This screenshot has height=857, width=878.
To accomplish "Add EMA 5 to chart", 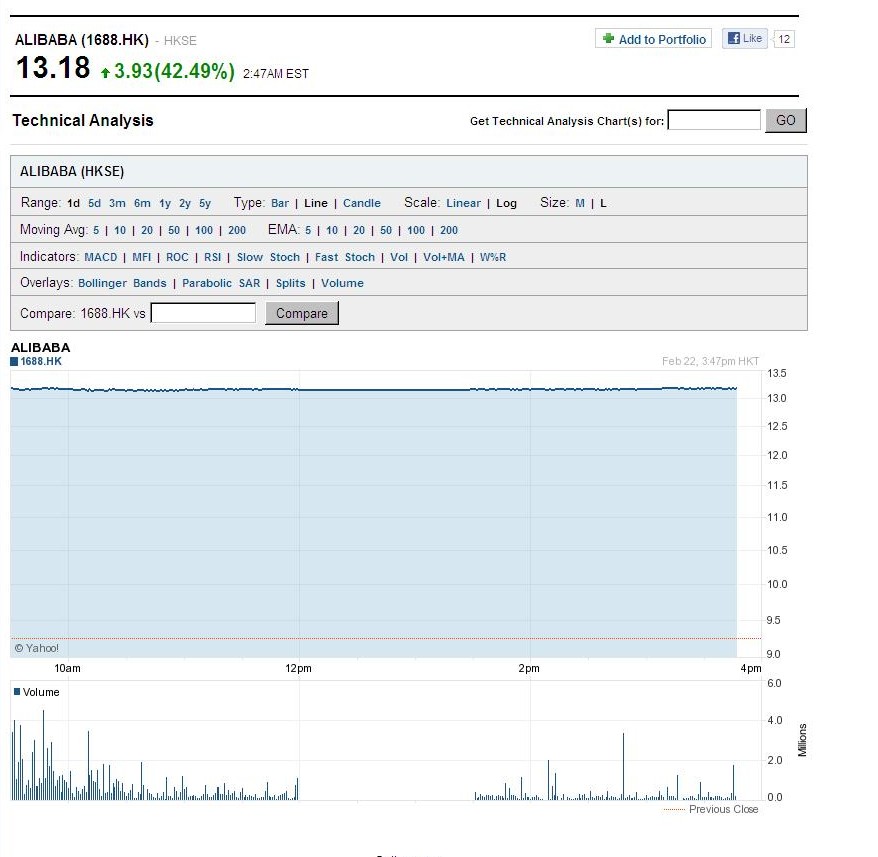I will [308, 230].
